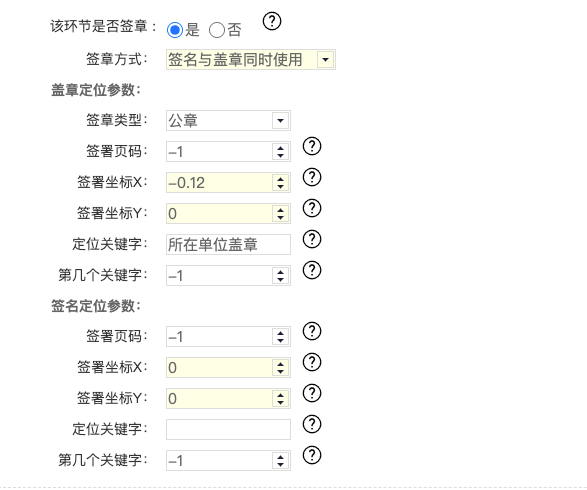Screen dimensions: 587x490
Task: Show help for 盖章 签署坐标X
Action: point(312,177)
